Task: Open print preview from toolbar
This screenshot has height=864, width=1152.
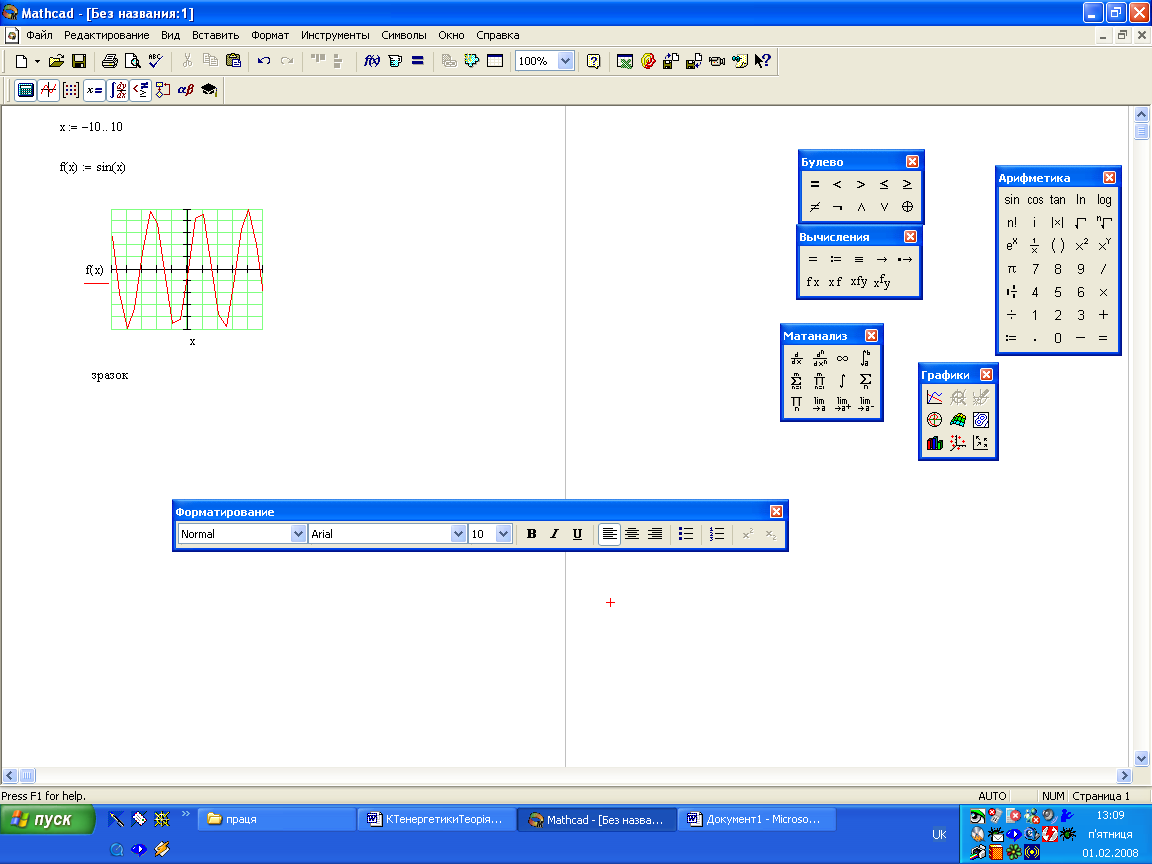Action: click(132, 61)
